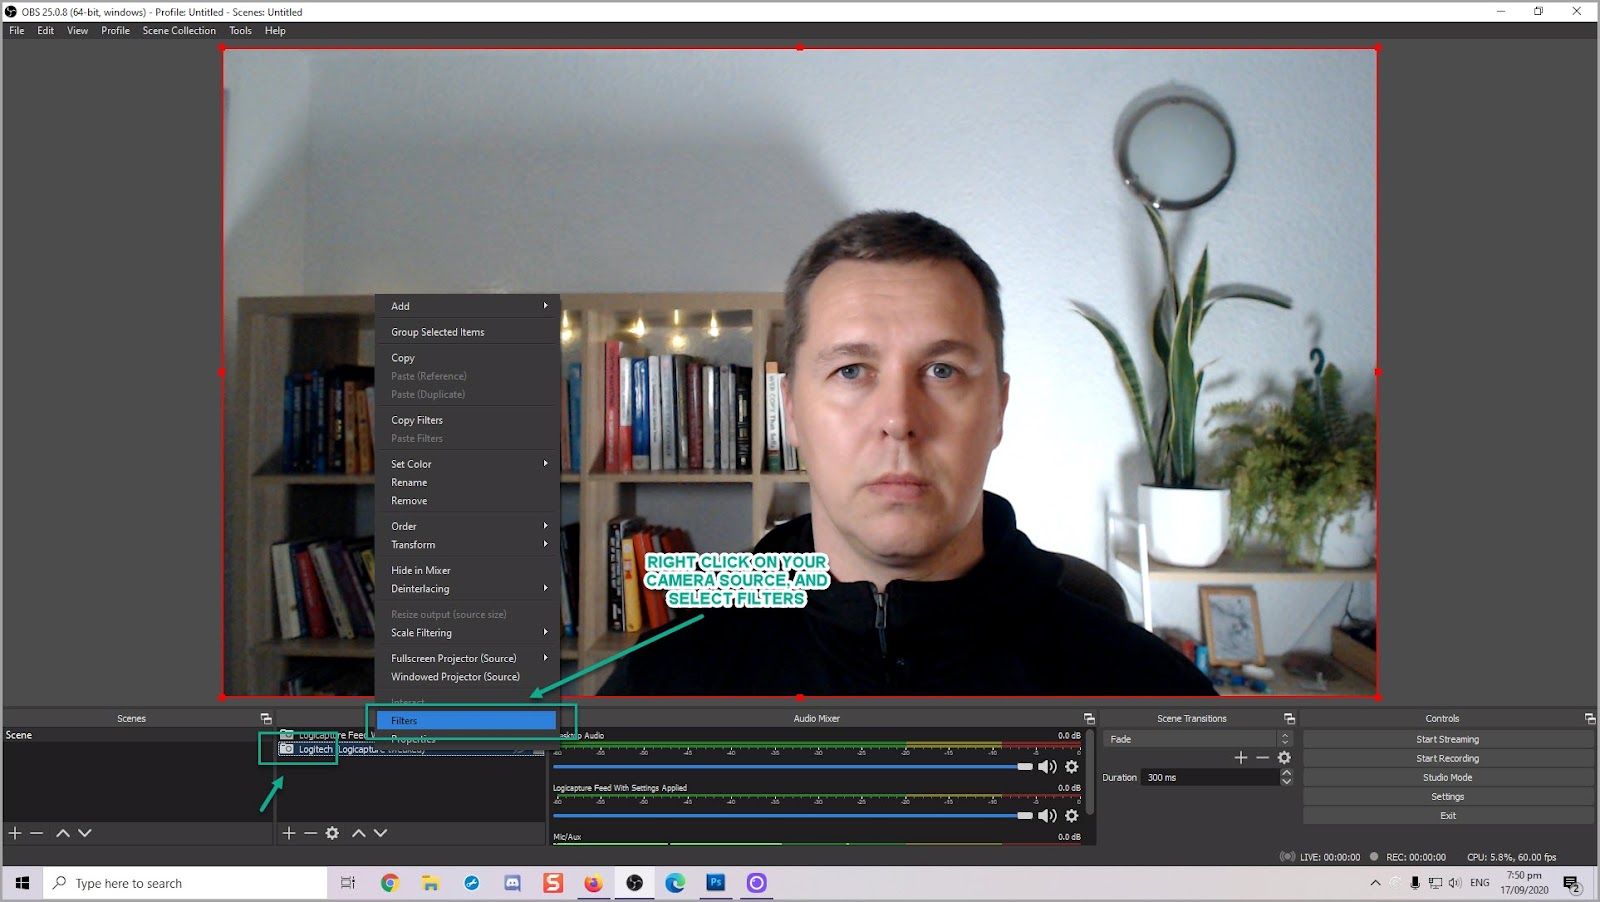Open Logicapture Feed audio settings gear
This screenshot has width=1600, height=902.
pyautogui.click(x=1072, y=816)
